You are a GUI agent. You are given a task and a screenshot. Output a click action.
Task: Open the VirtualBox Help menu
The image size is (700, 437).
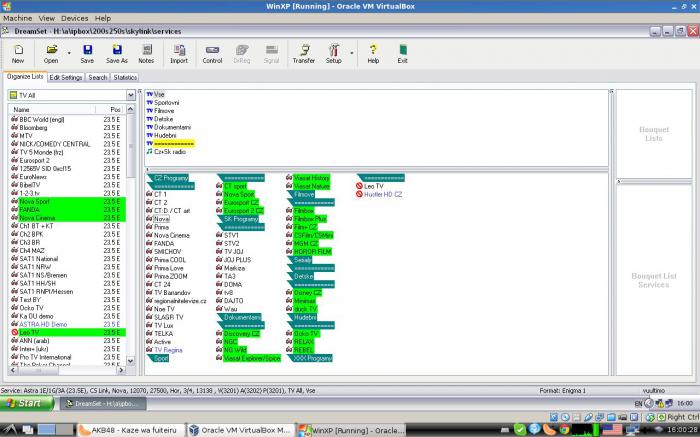103,18
